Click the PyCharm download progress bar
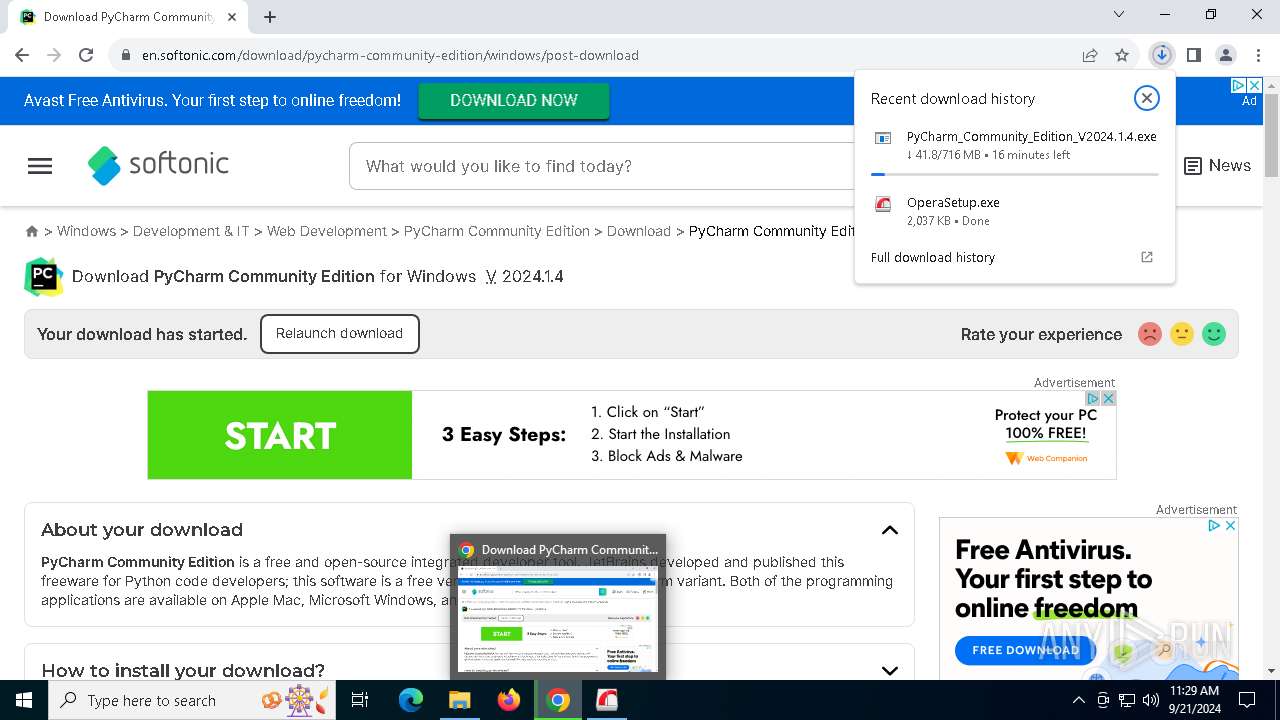 [1014, 174]
